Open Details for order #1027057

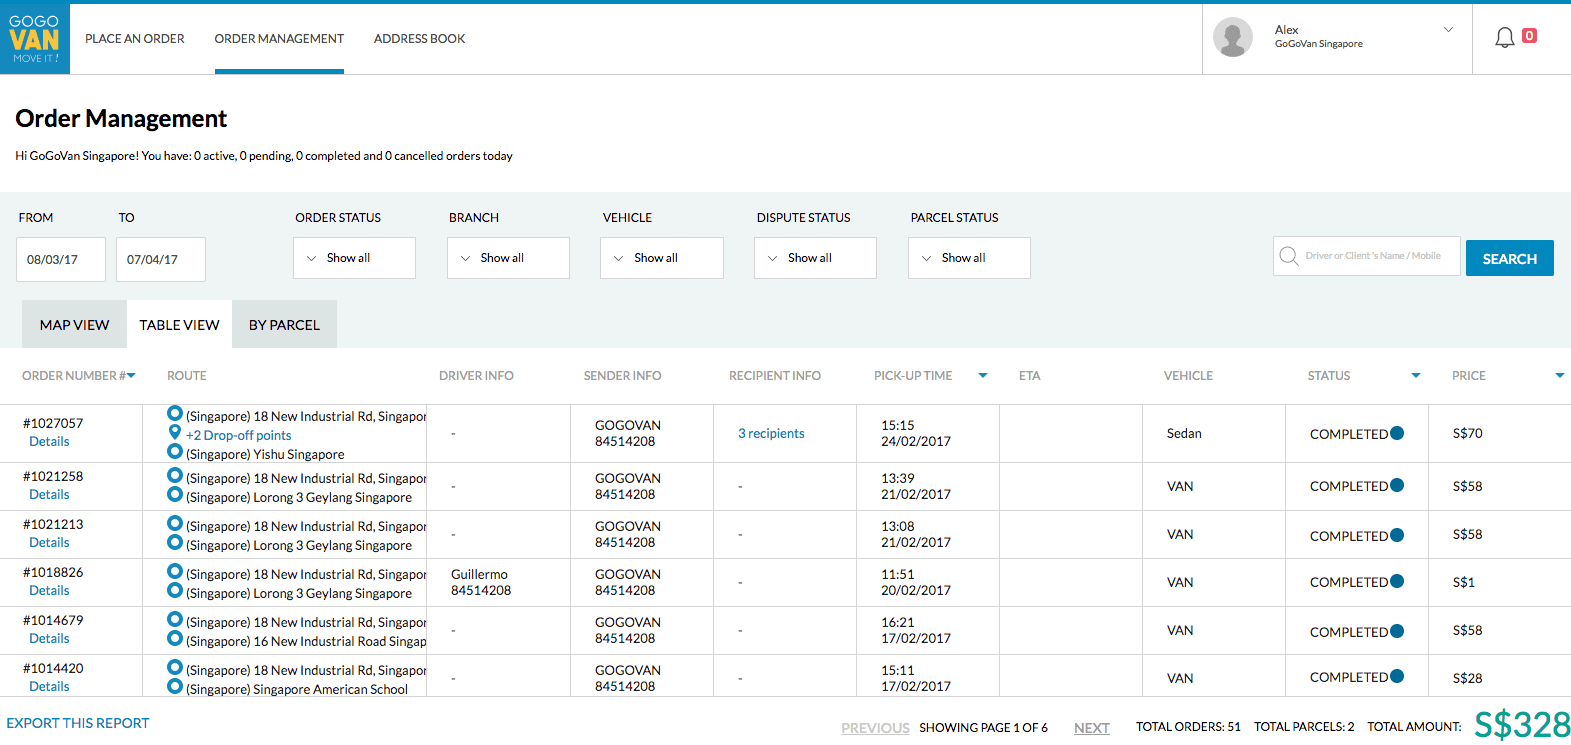(x=49, y=441)
